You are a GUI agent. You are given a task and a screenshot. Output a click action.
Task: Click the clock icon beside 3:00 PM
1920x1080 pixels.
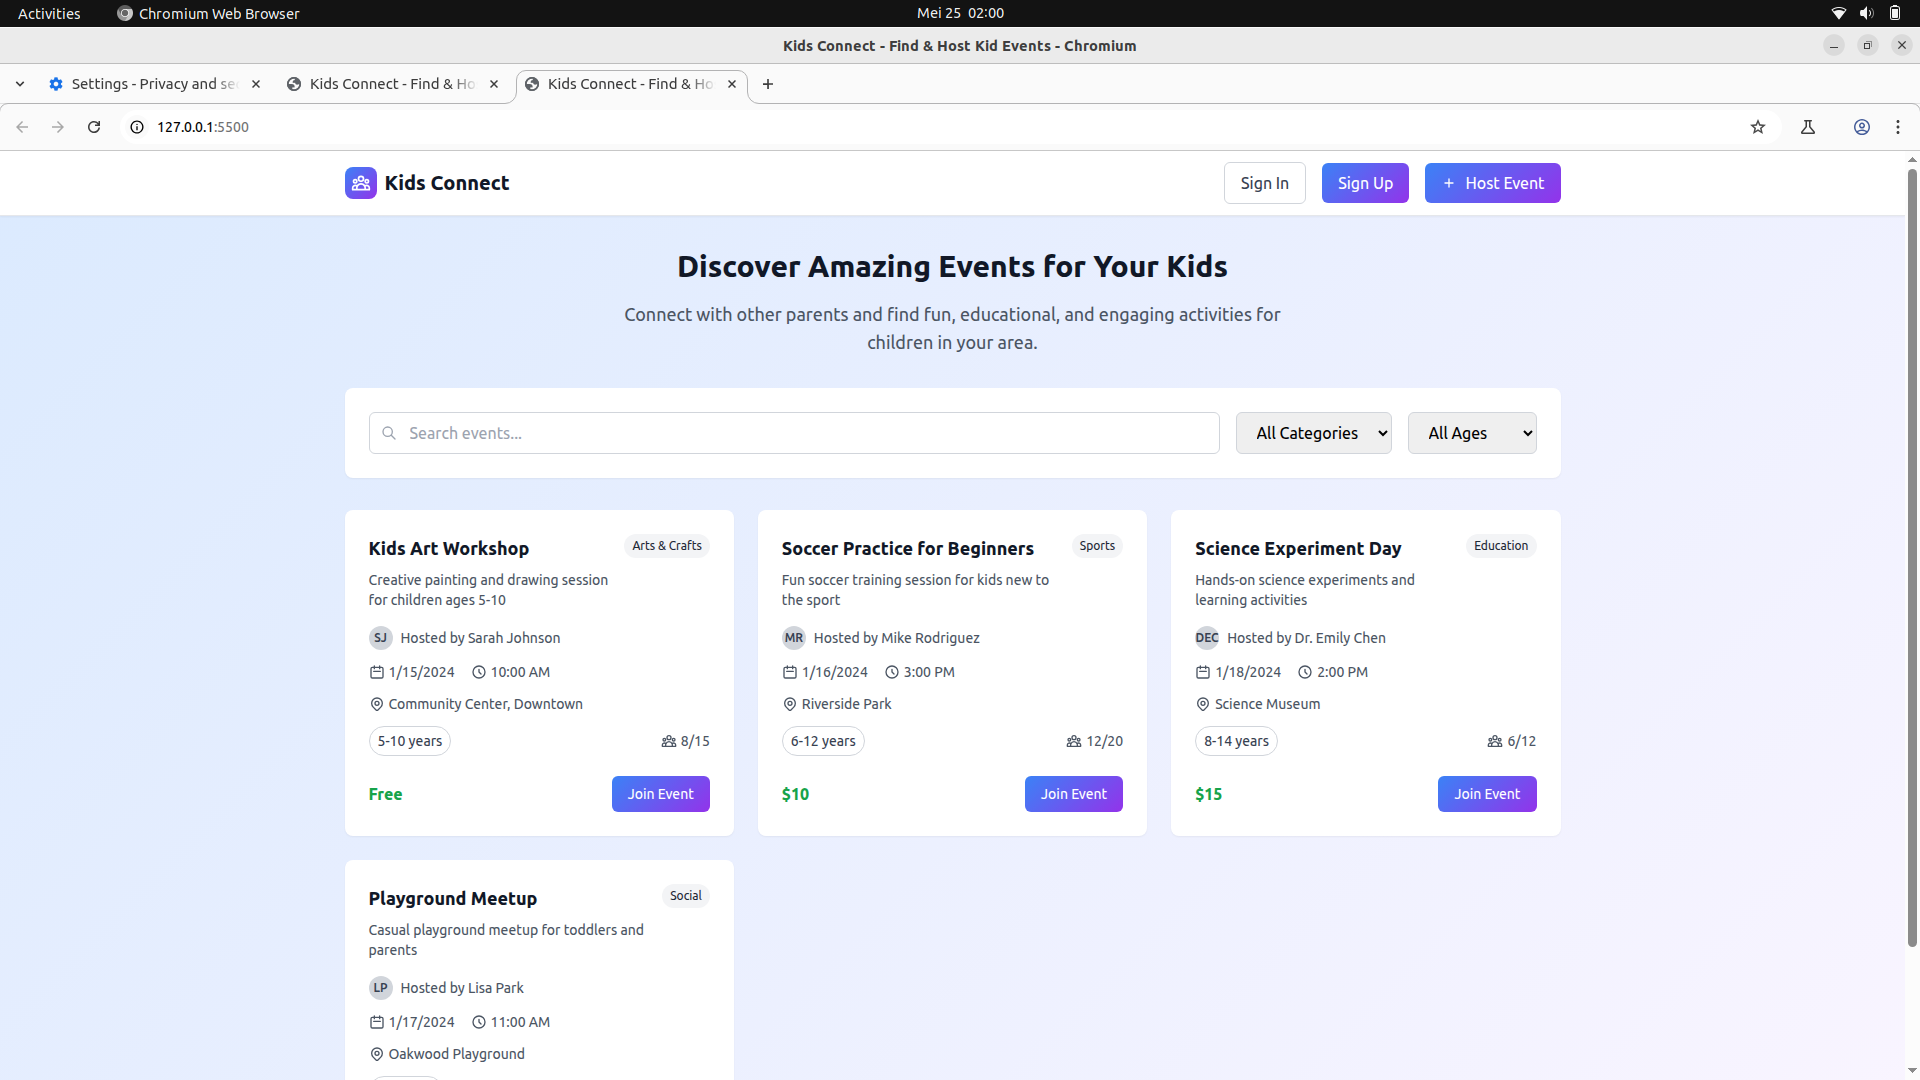[894, 672]
